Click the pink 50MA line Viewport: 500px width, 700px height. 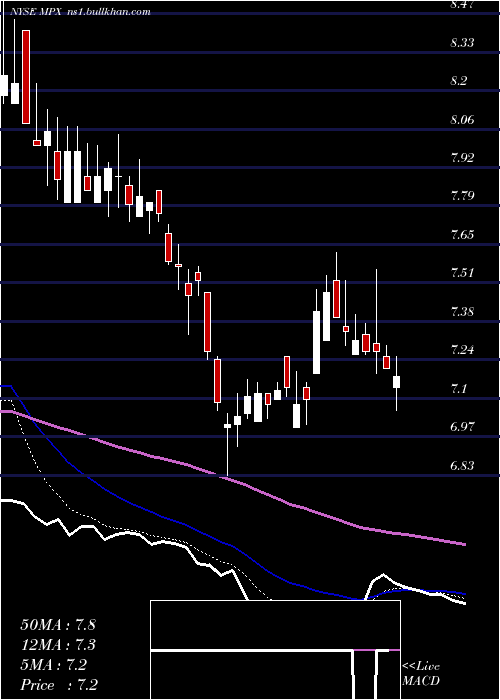(232, 480)
